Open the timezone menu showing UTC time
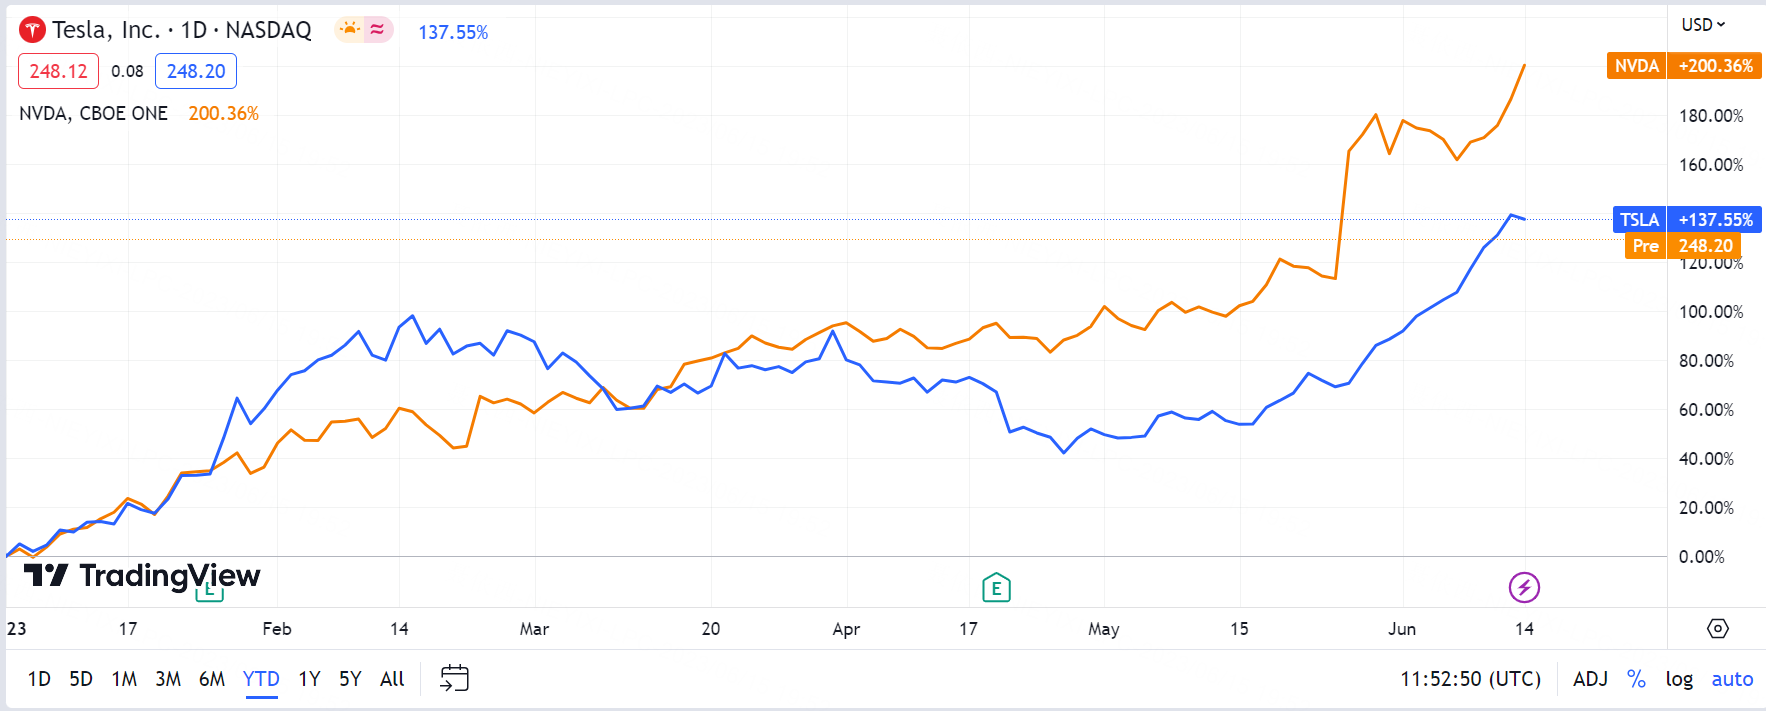1766x711 pixels. point(1470,679)
